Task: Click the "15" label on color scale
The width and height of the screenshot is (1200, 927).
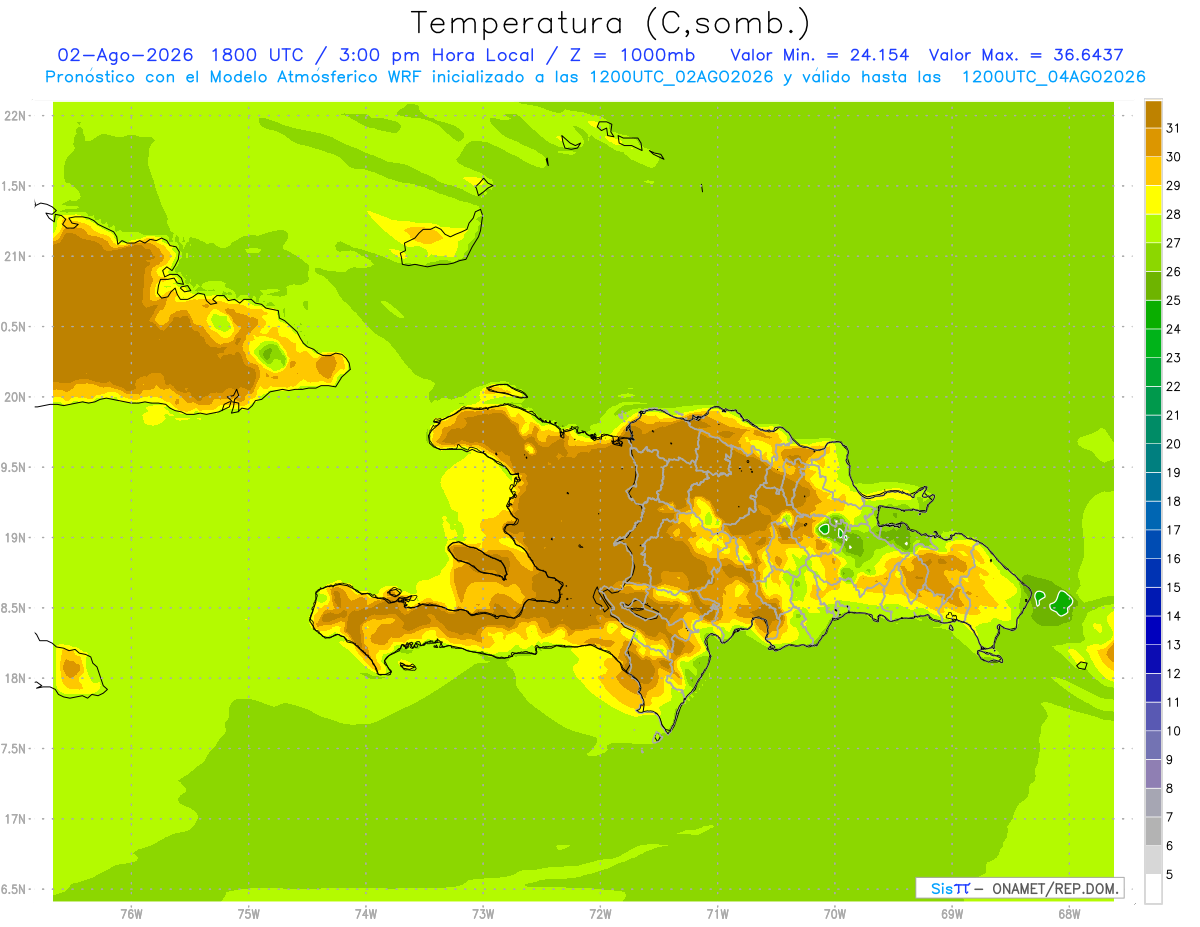Action: click(1173, 587)
